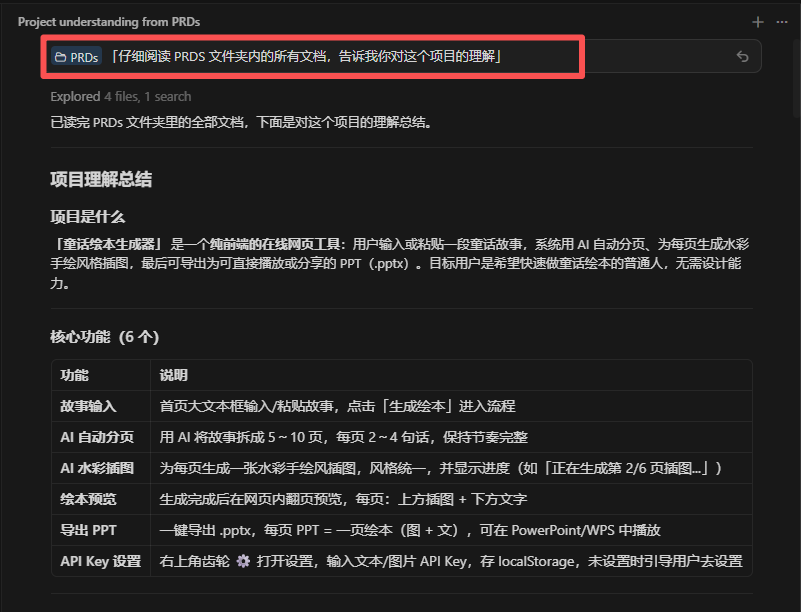
Task: Click inside the user prompt message box
Action: coord(400,57)
